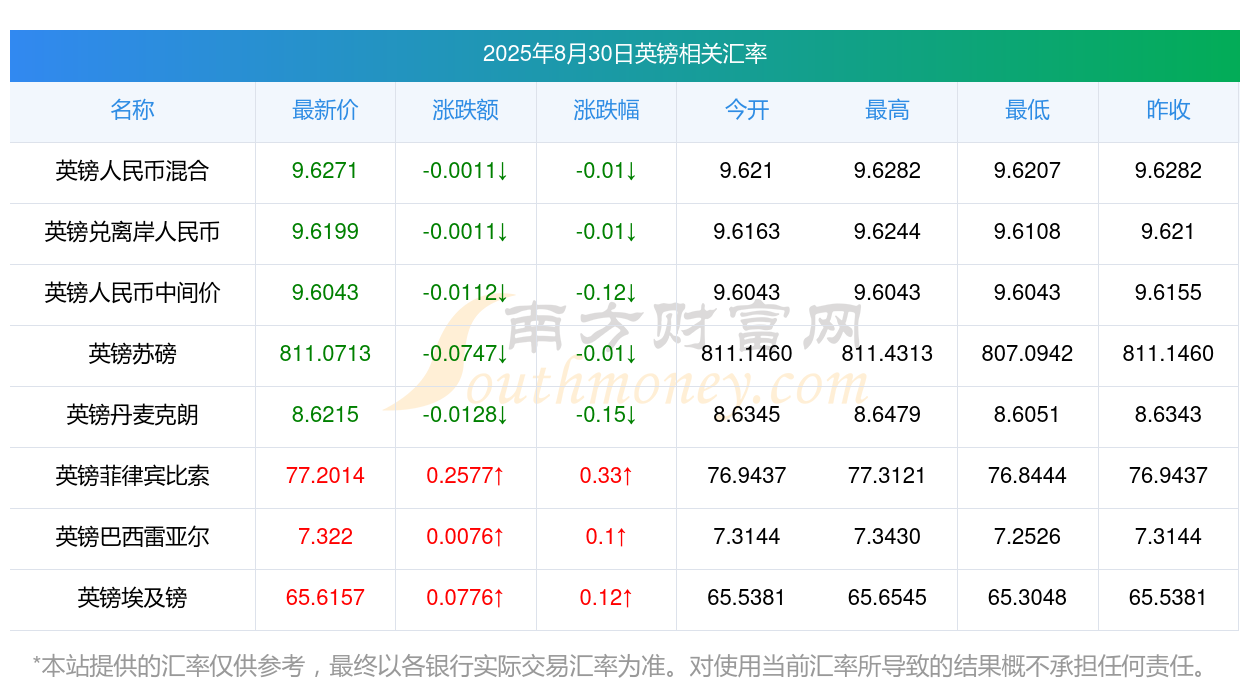Screen dimensions: 1250x698
Task: Click low value 9.6108
Action: click(1028, 232)
